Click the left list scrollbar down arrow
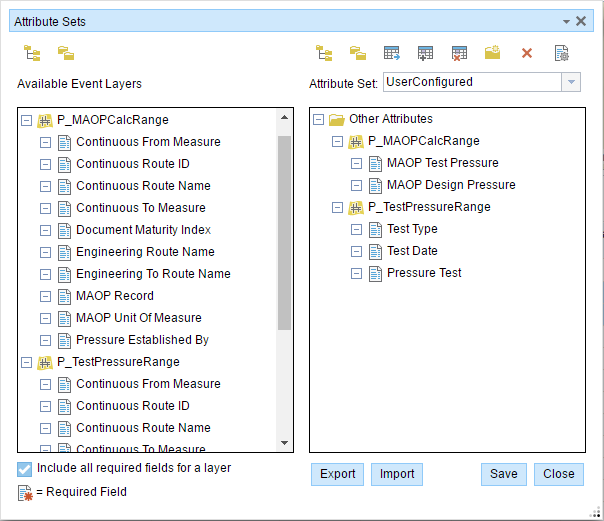The width and height of the screenshot is (604, 521). [284, 443]
